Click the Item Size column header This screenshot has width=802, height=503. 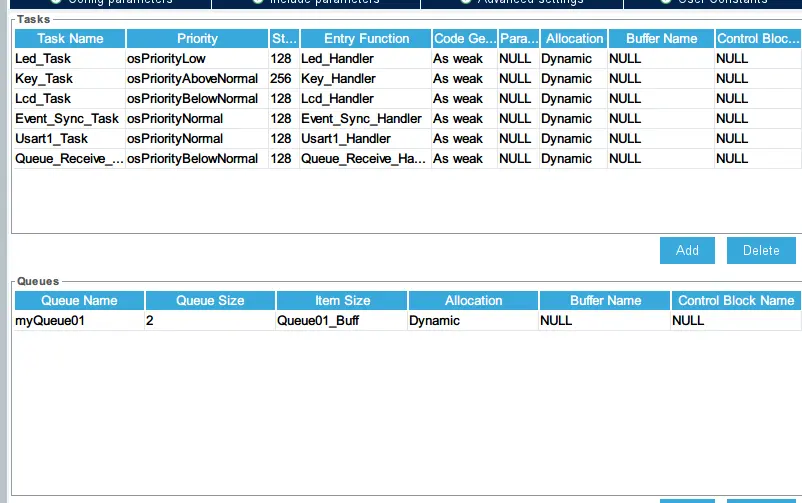(x=342, y=300)
